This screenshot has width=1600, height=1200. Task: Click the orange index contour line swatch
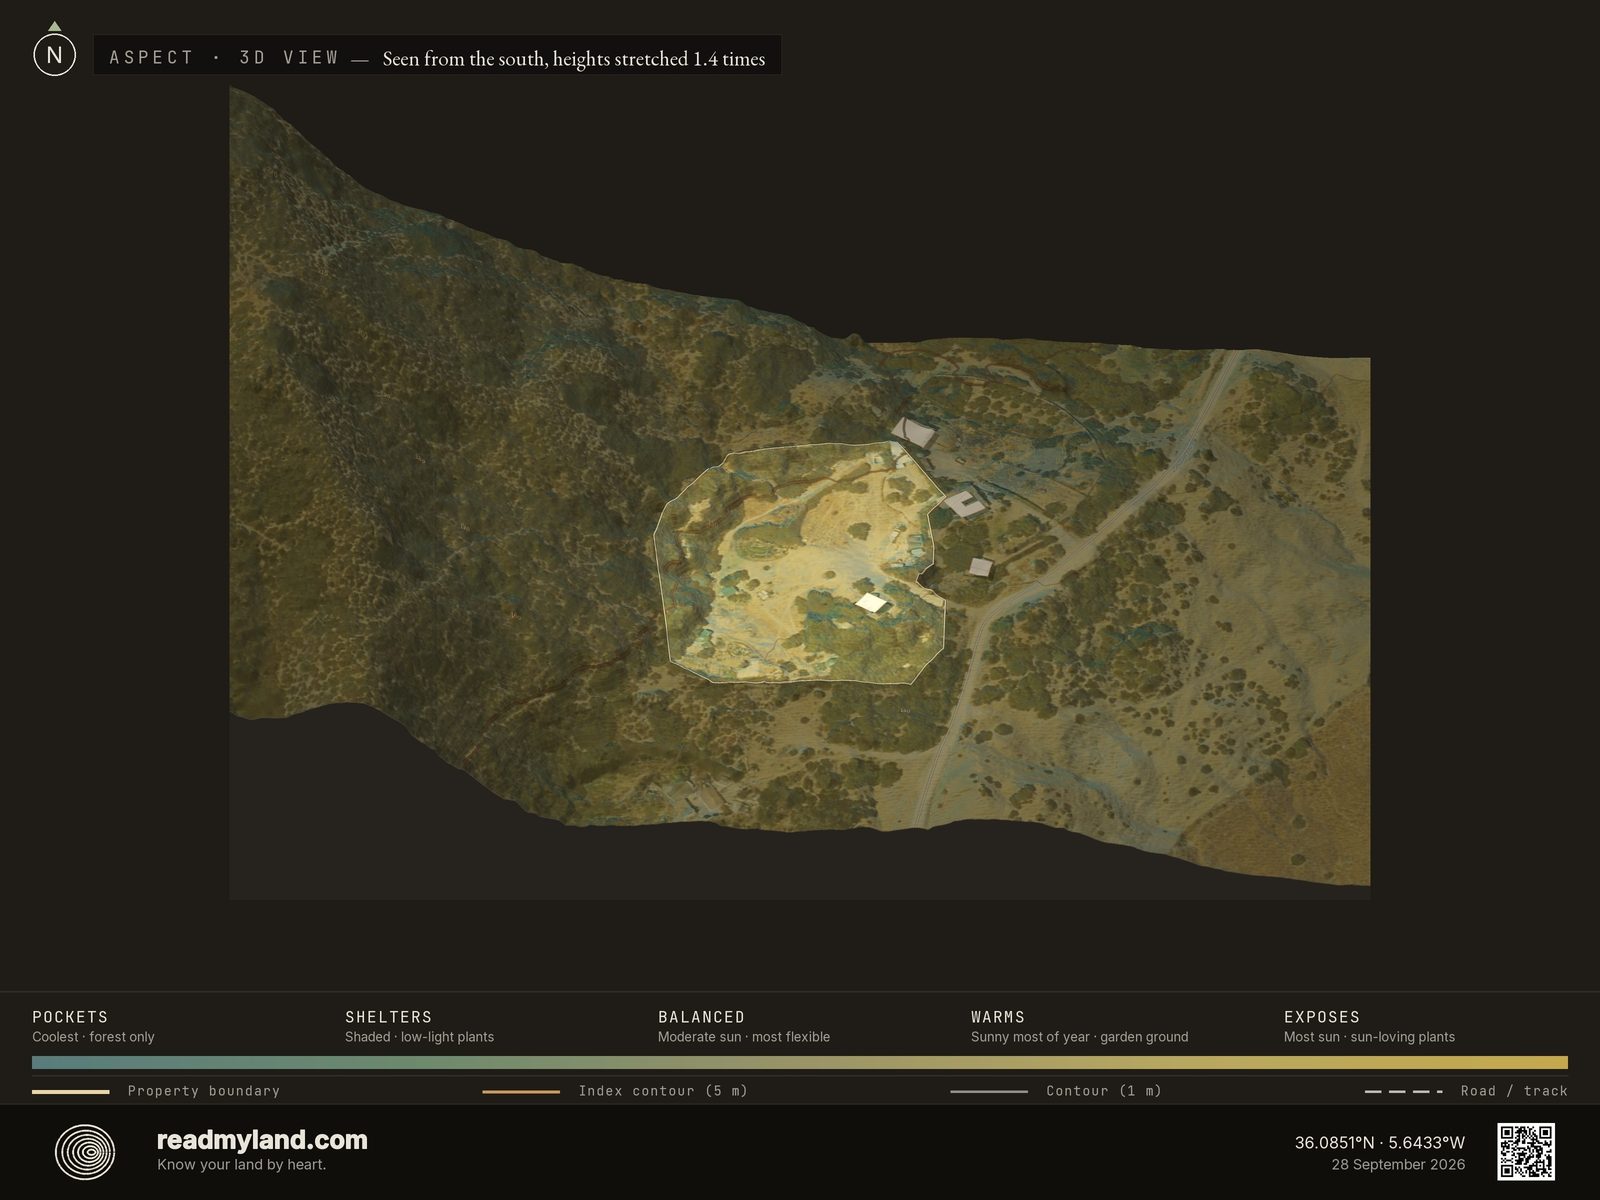(521, 1092)
